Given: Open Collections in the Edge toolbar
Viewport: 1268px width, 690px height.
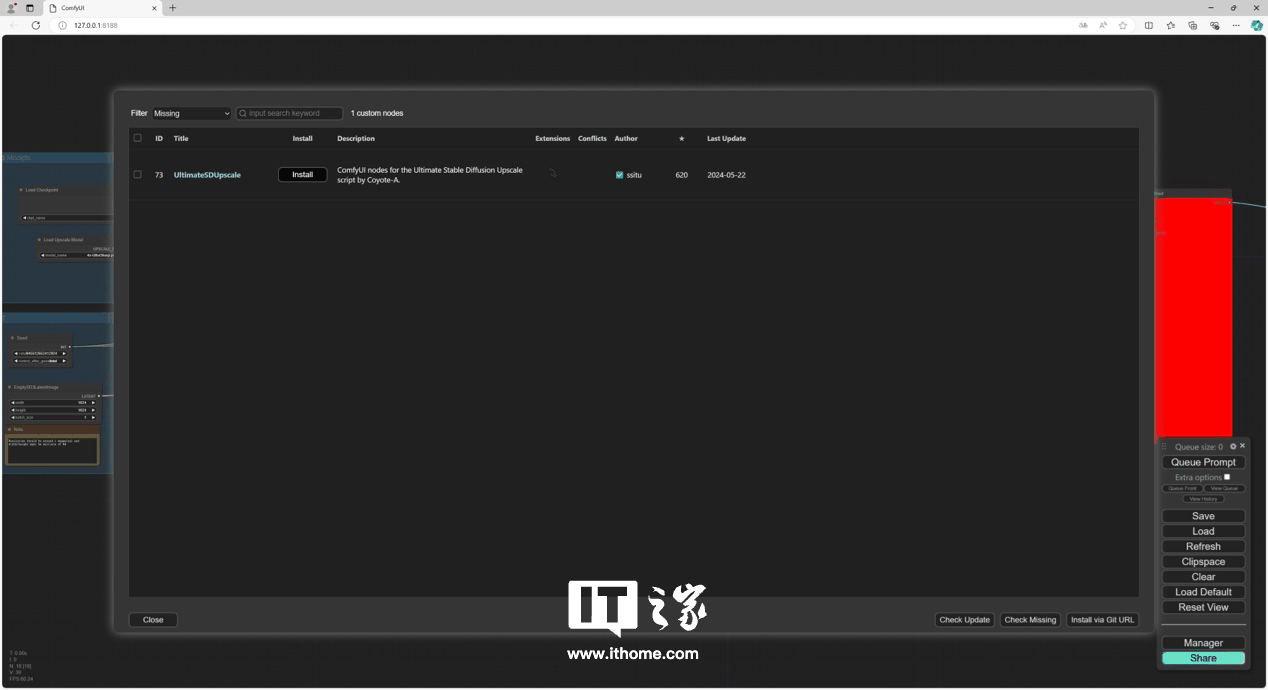Looking at the screenshot, I should point(1170,25).
